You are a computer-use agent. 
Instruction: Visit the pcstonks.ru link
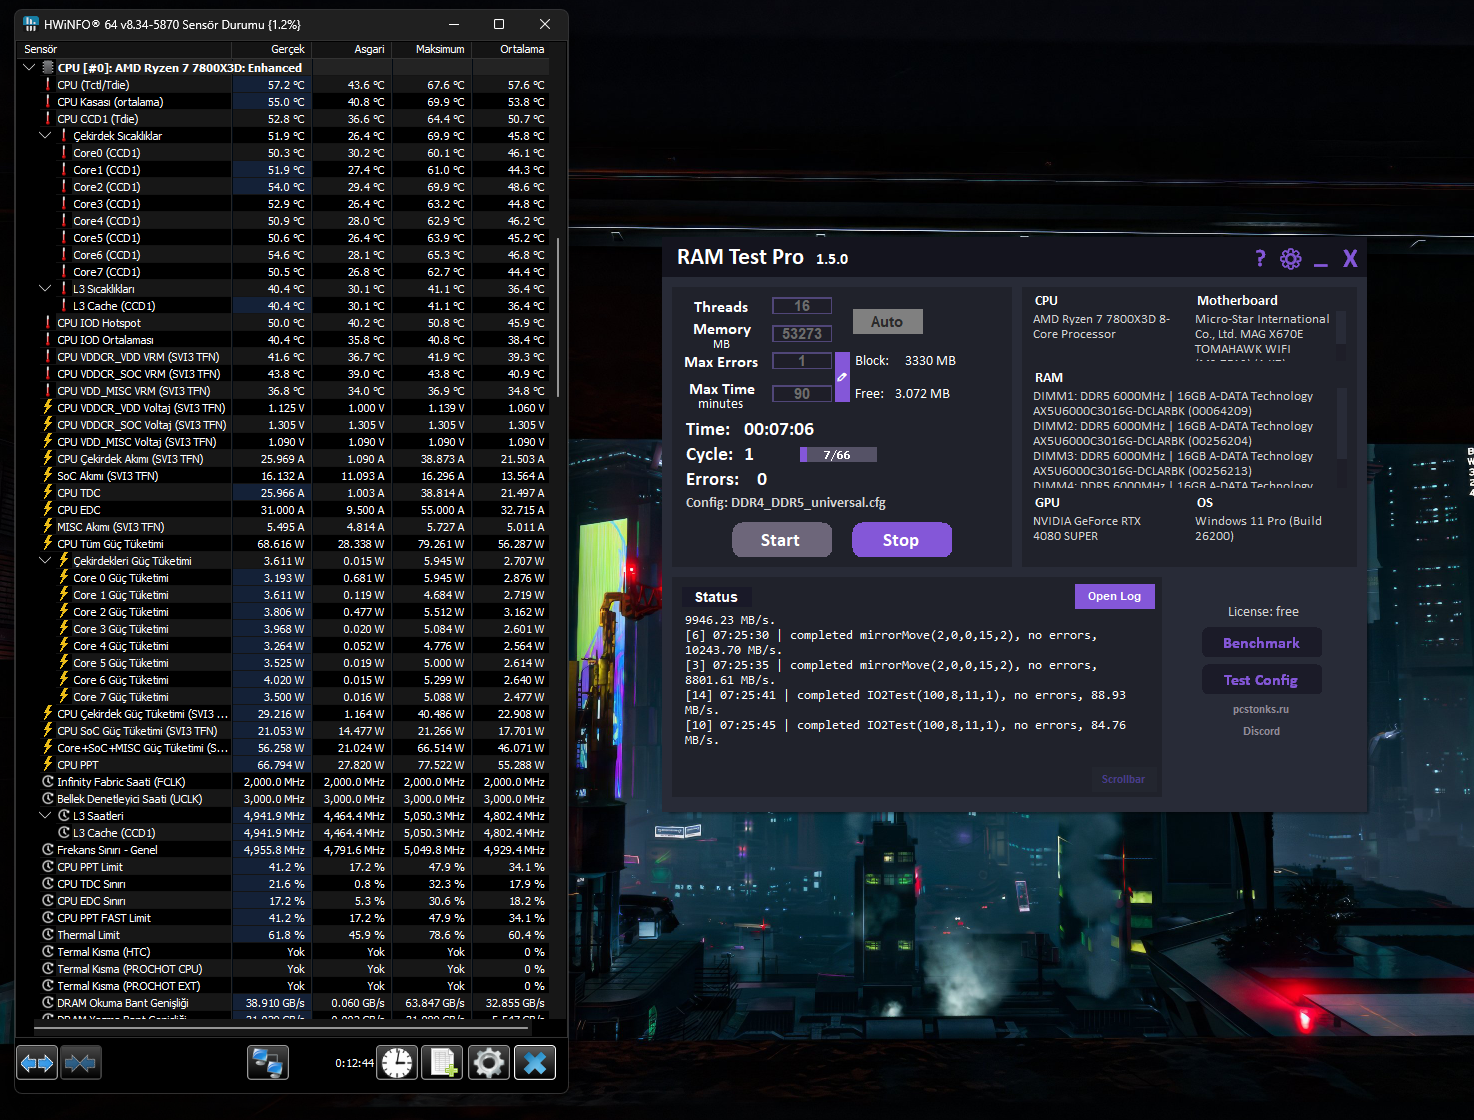(x=1261, y=709)
